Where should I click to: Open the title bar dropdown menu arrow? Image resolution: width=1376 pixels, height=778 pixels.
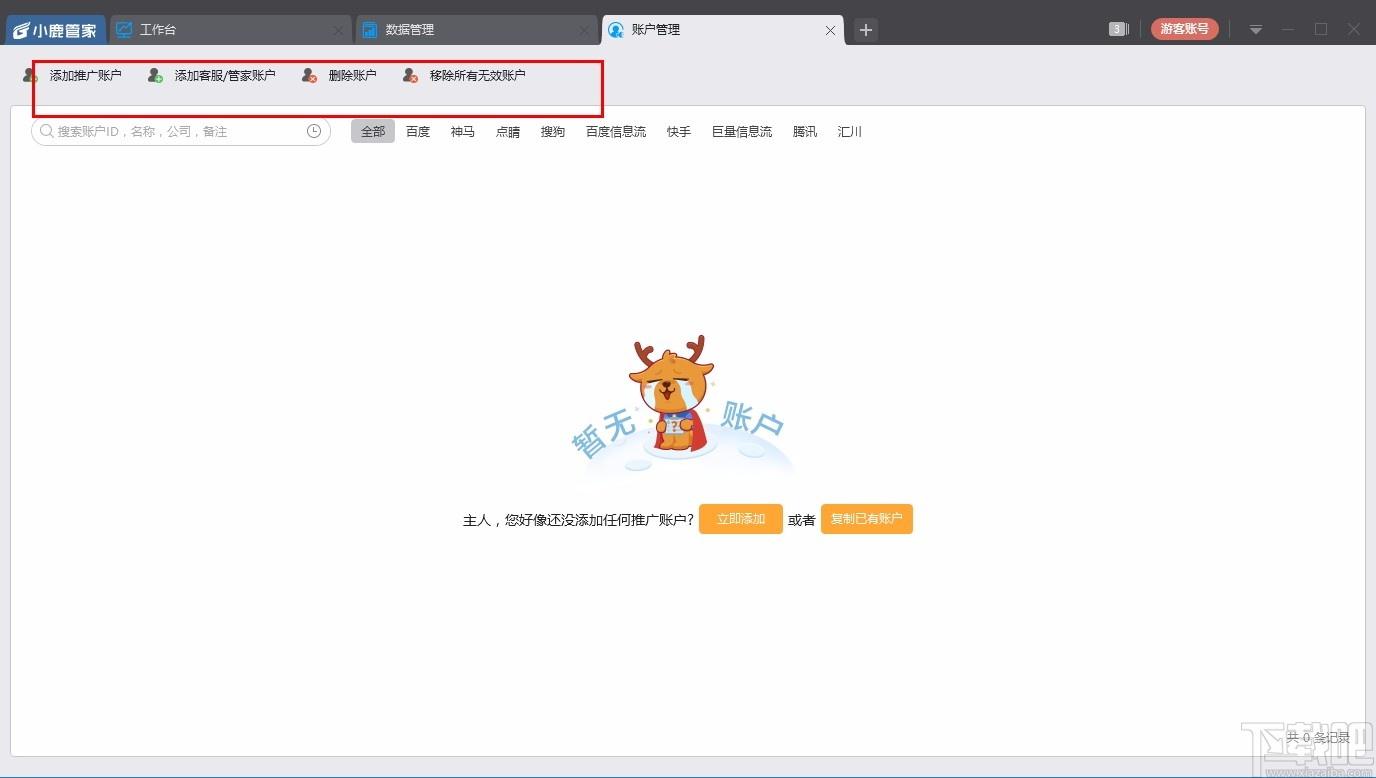coord(1256,30)
